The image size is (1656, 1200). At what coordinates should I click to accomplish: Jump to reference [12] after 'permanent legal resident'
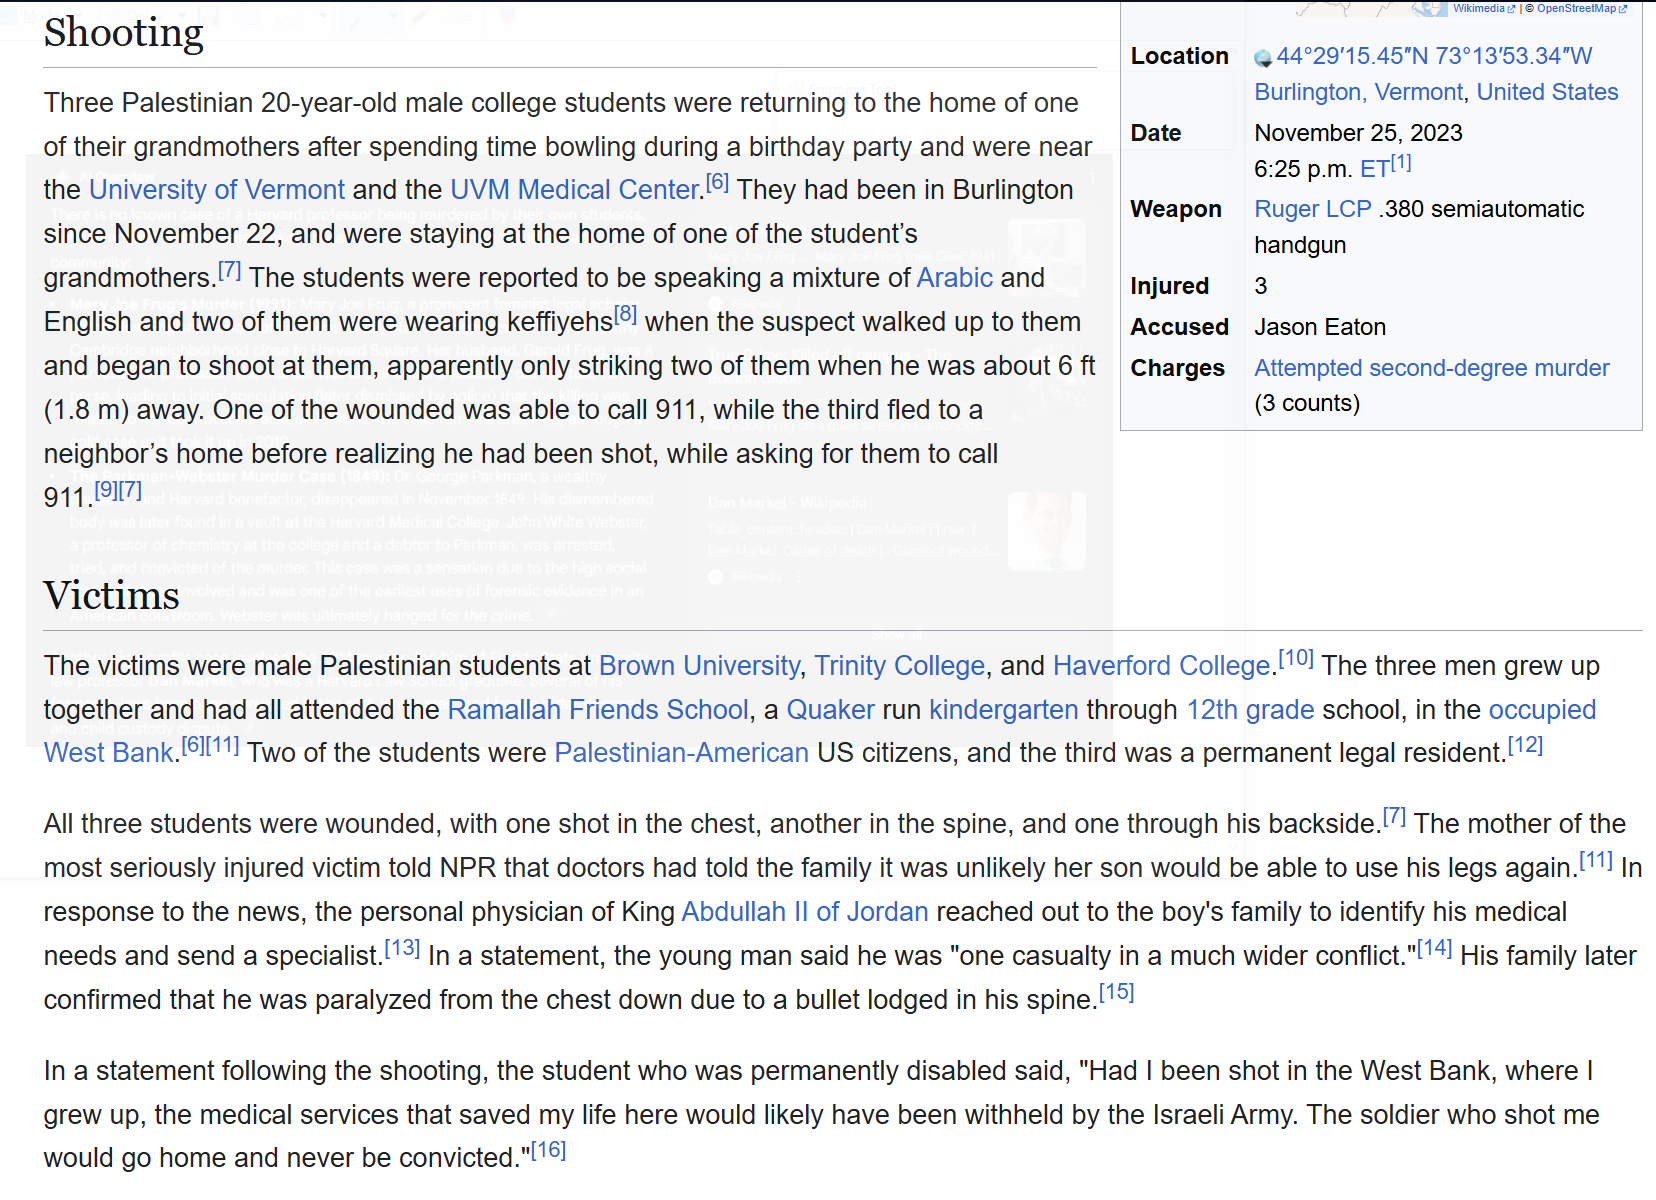click(x=1525, y=745)
